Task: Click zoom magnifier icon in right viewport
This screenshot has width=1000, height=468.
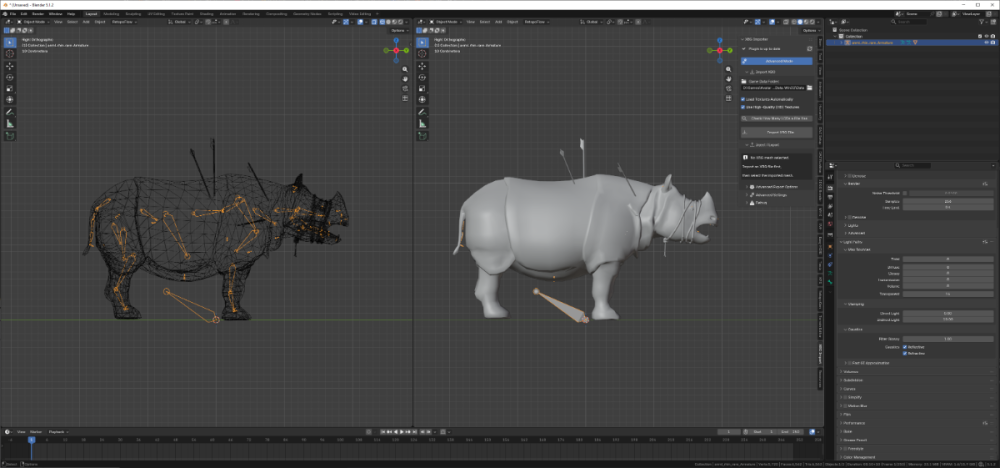Action: (729, 69)
